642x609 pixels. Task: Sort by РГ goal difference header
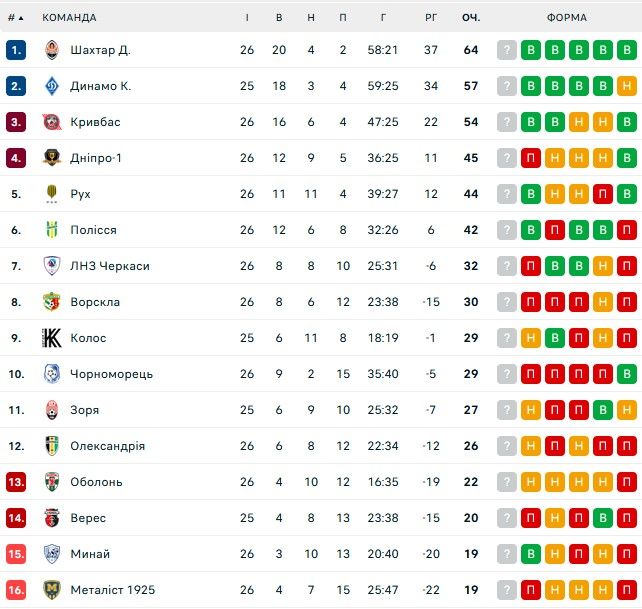pyautogui.click(x=431, y=17)
